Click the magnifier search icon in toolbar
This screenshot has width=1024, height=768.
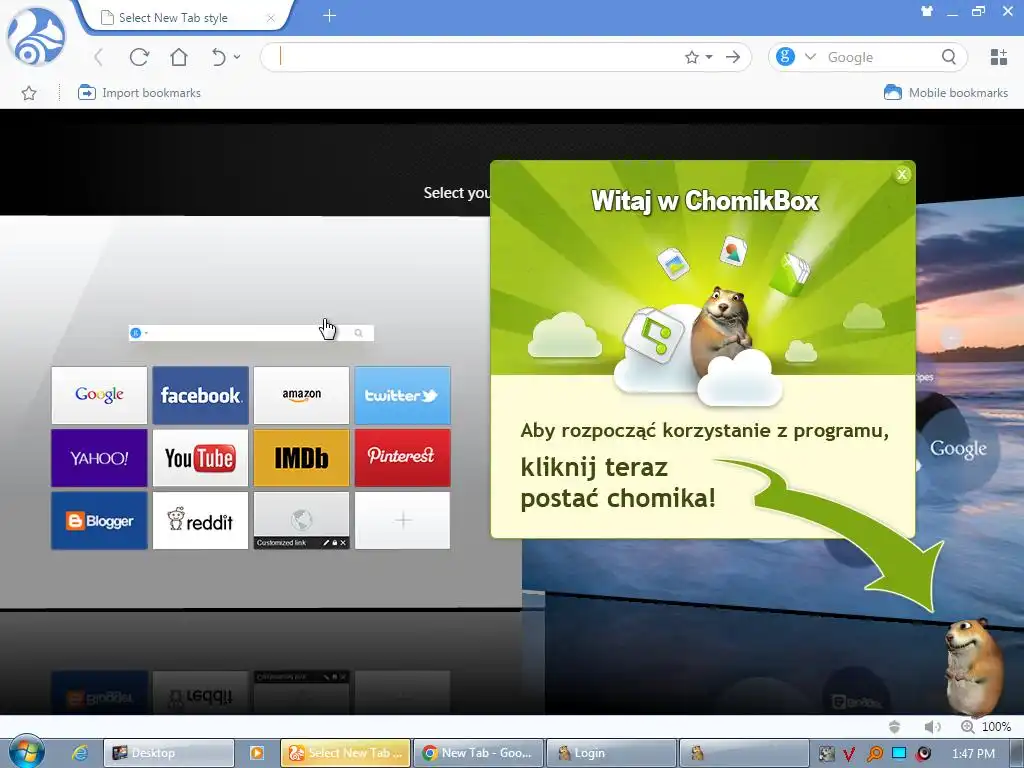coord(949,57)
